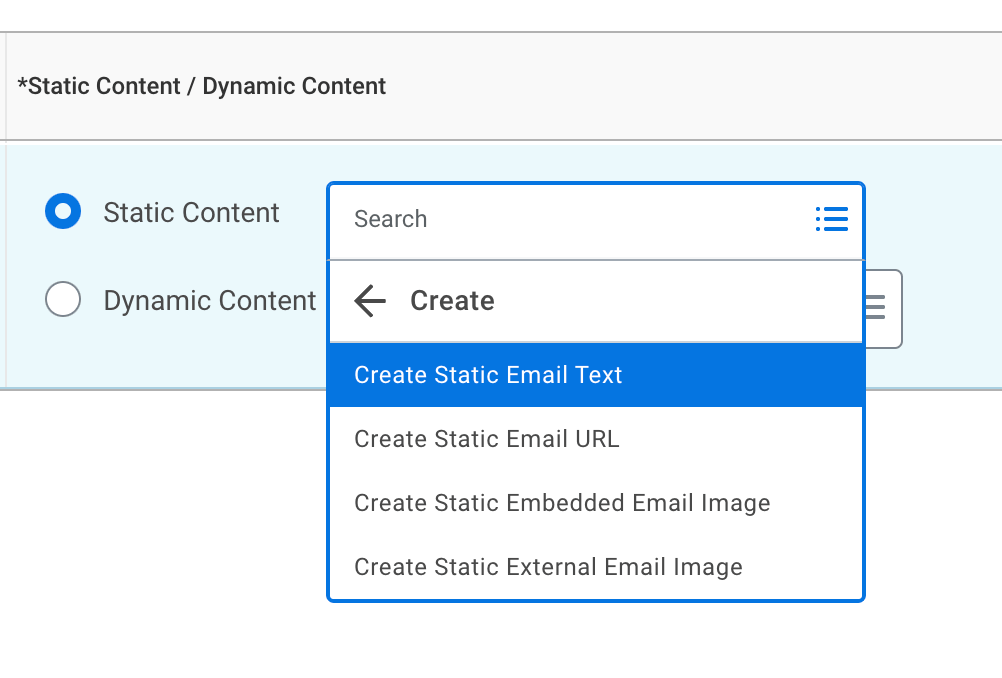The width and height of the screenshot is (1002, 678).
Task: Click the Create heading in the dropdown
Action: [x=452, y=301]
